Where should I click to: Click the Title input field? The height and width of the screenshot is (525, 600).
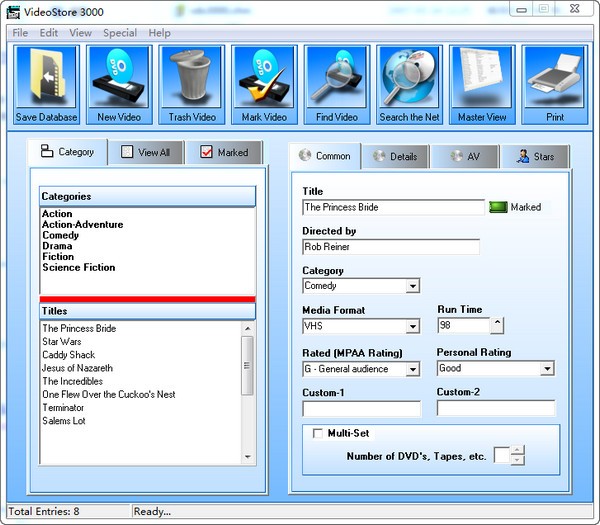(393, 208)
